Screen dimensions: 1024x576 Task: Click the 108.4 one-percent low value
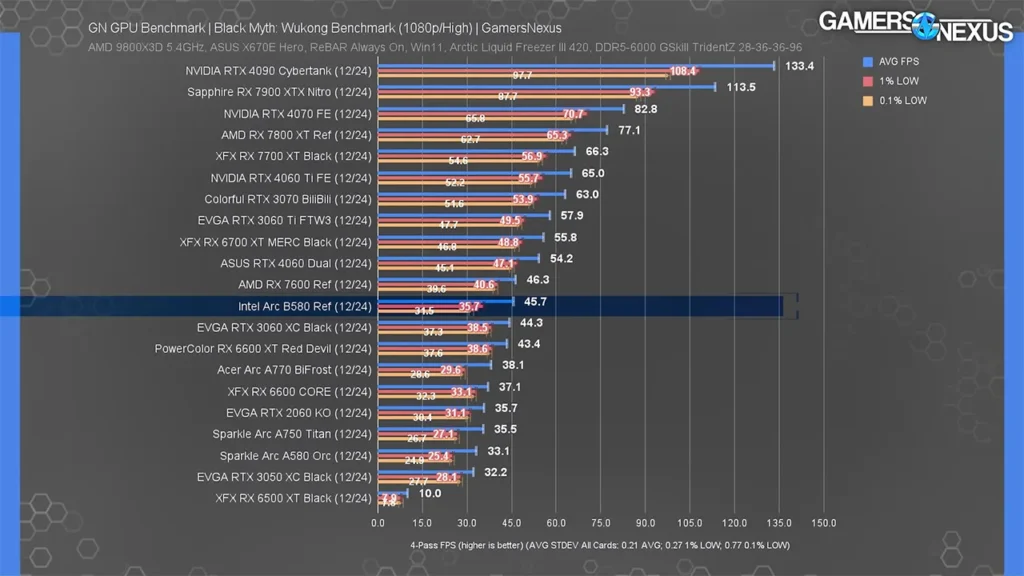point(682,71)
